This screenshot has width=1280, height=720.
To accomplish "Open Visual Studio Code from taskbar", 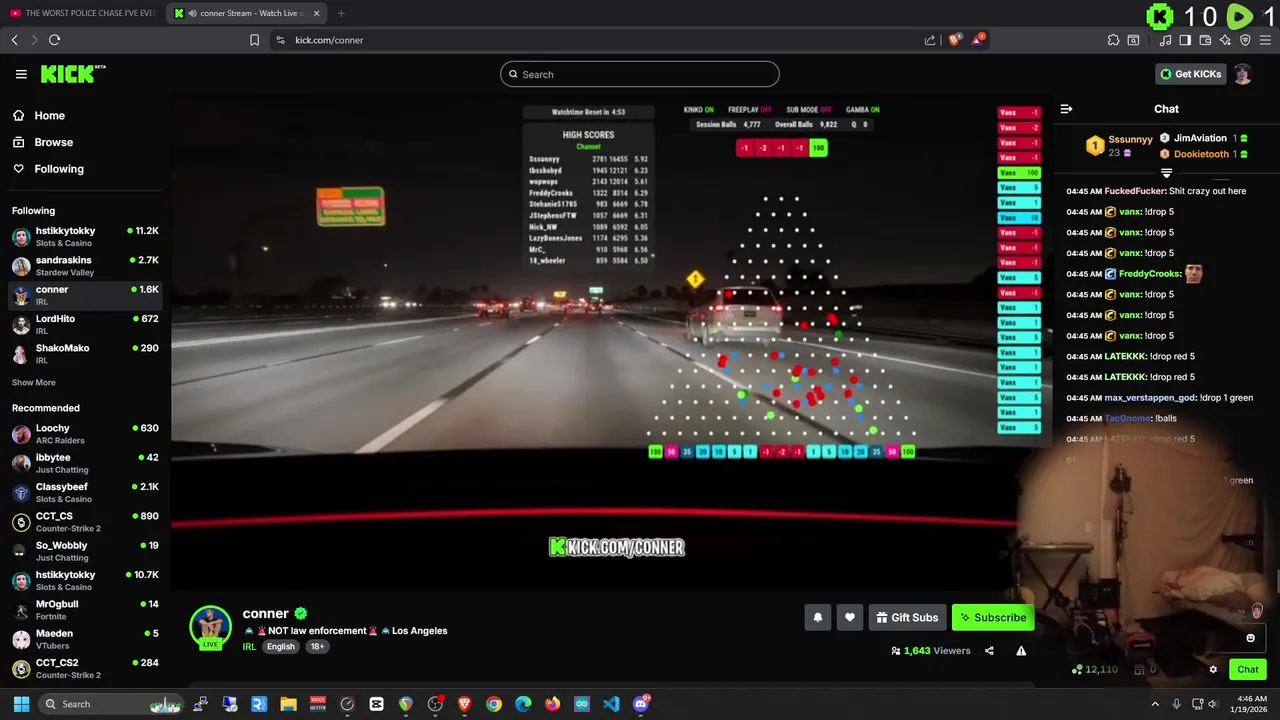I will tap(611, 704).
